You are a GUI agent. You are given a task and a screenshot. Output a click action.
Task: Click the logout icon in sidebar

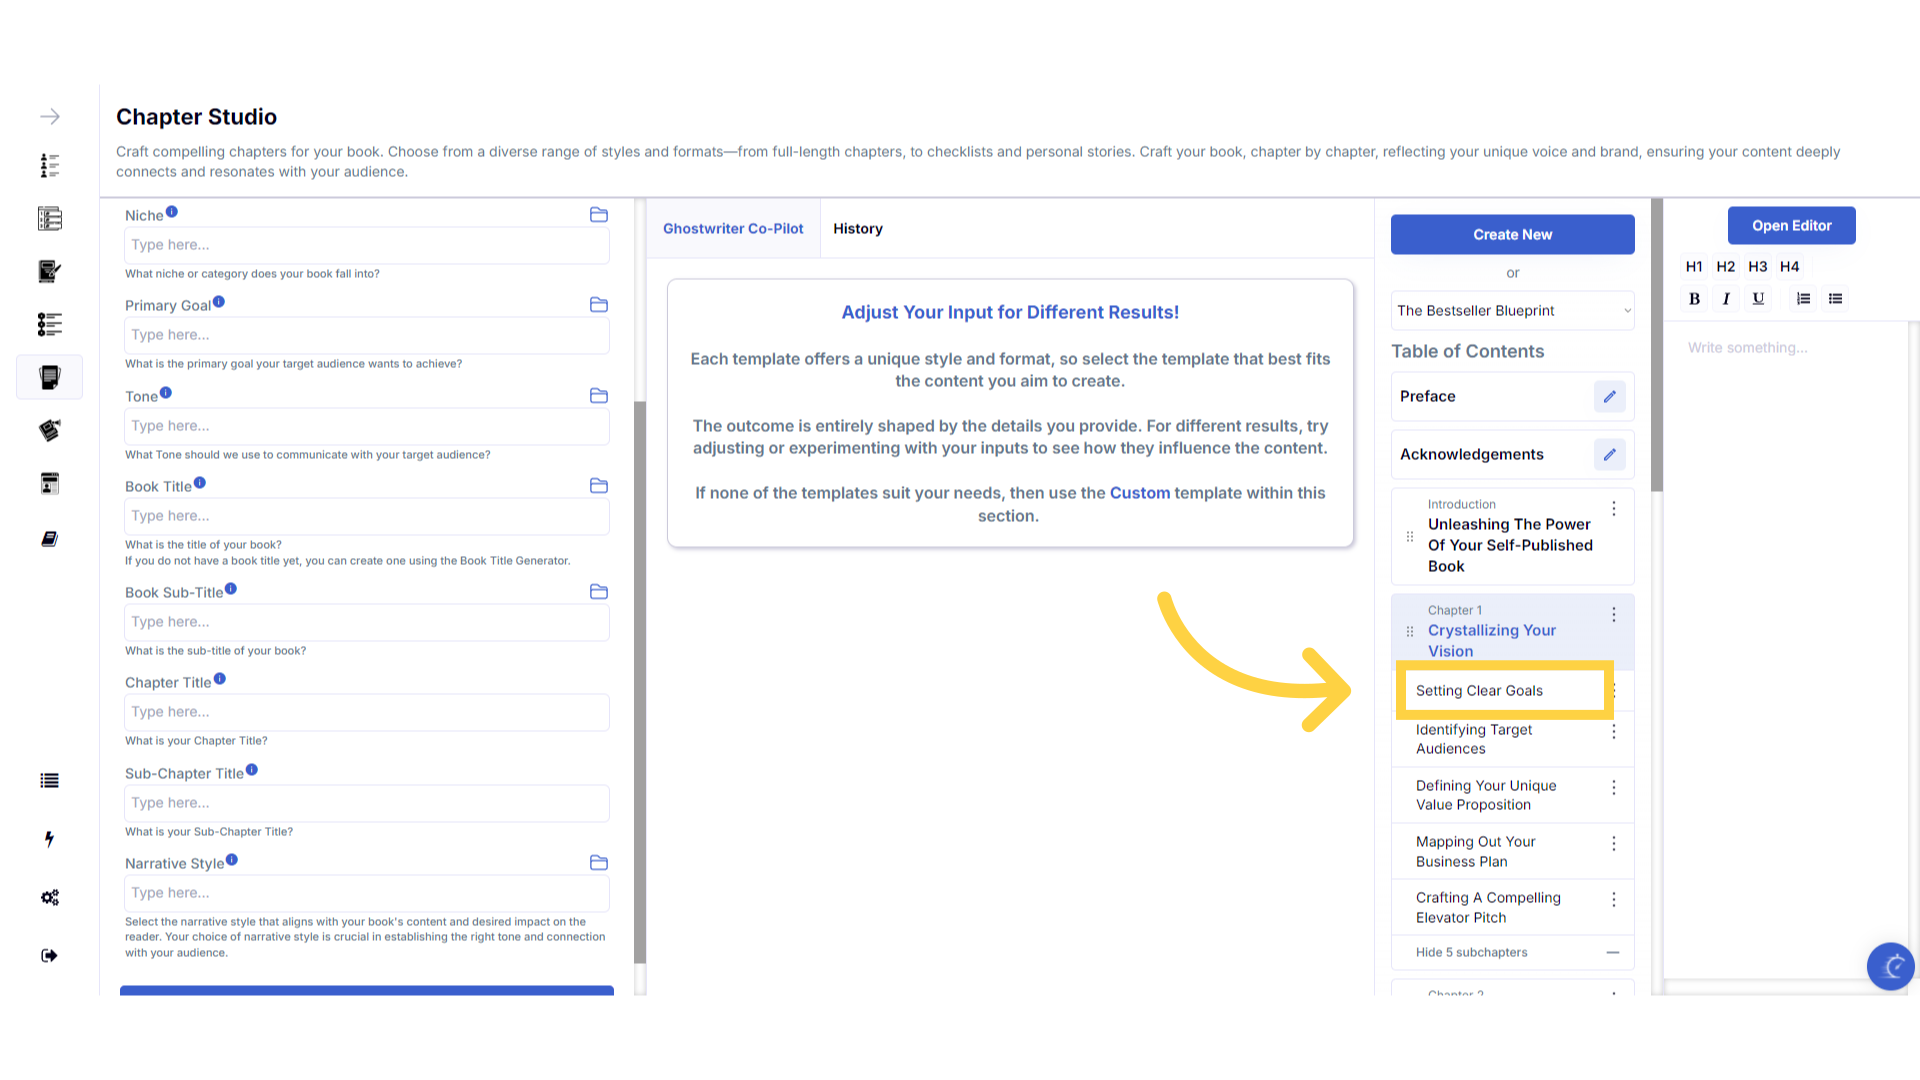50,956
